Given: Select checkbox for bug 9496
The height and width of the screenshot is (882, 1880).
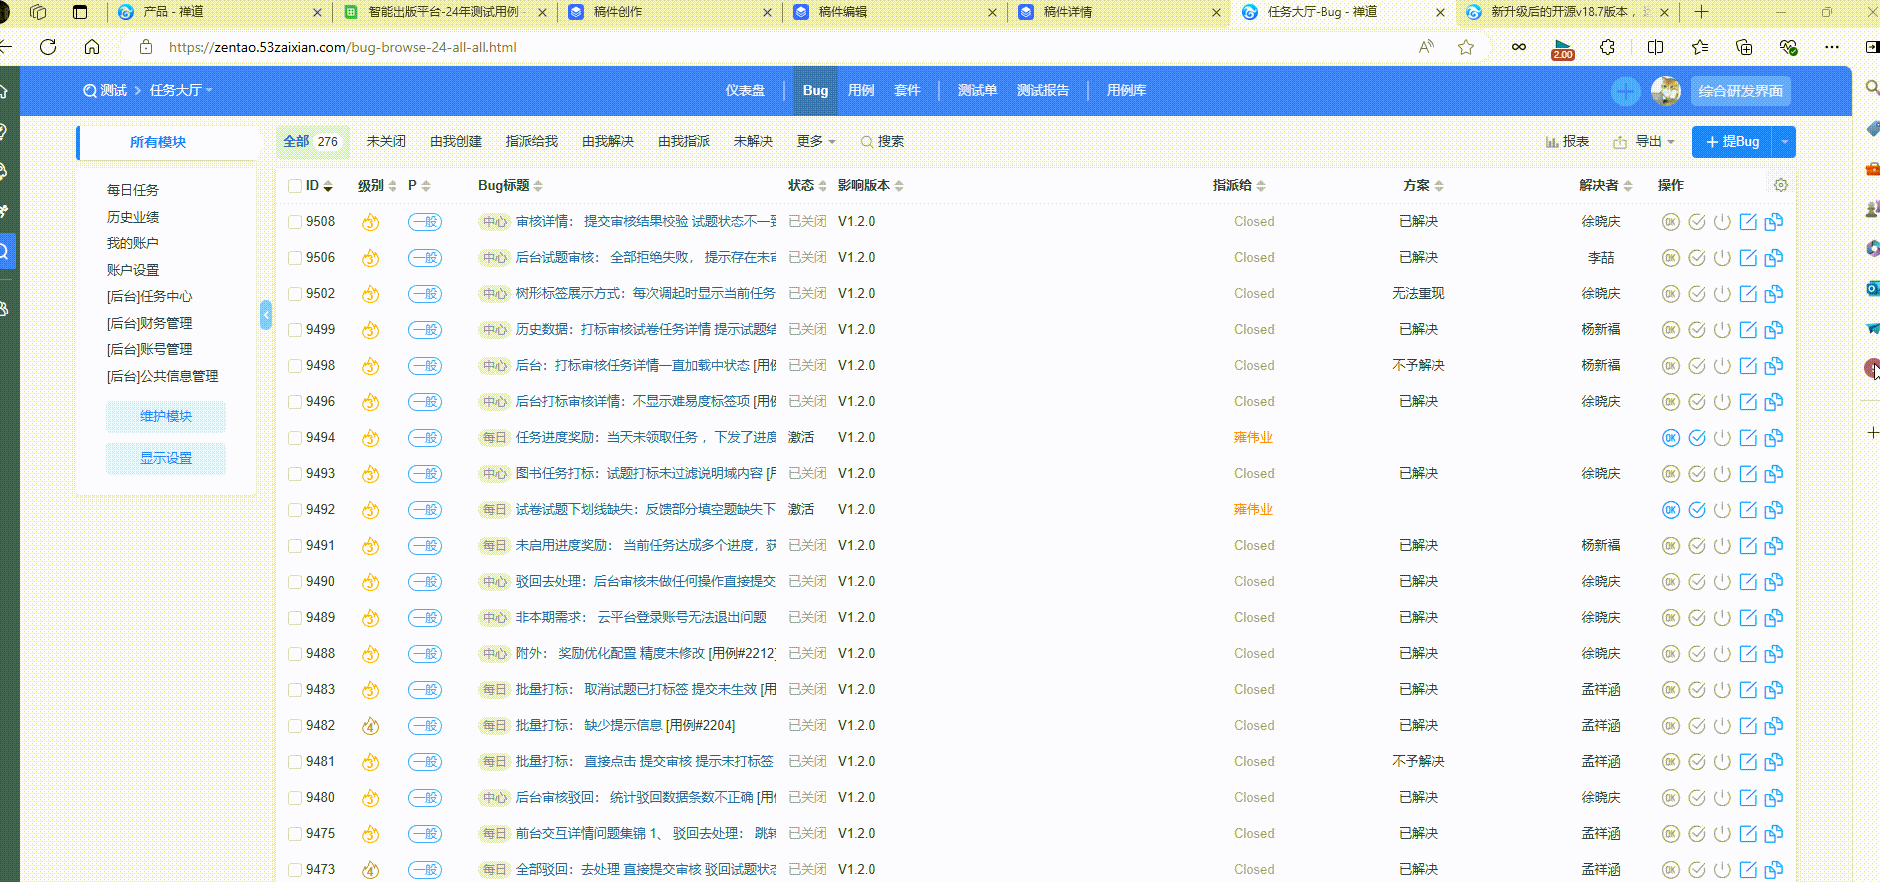Looking at the screenshot, I should pyautogui.click(x=295, y=402).
